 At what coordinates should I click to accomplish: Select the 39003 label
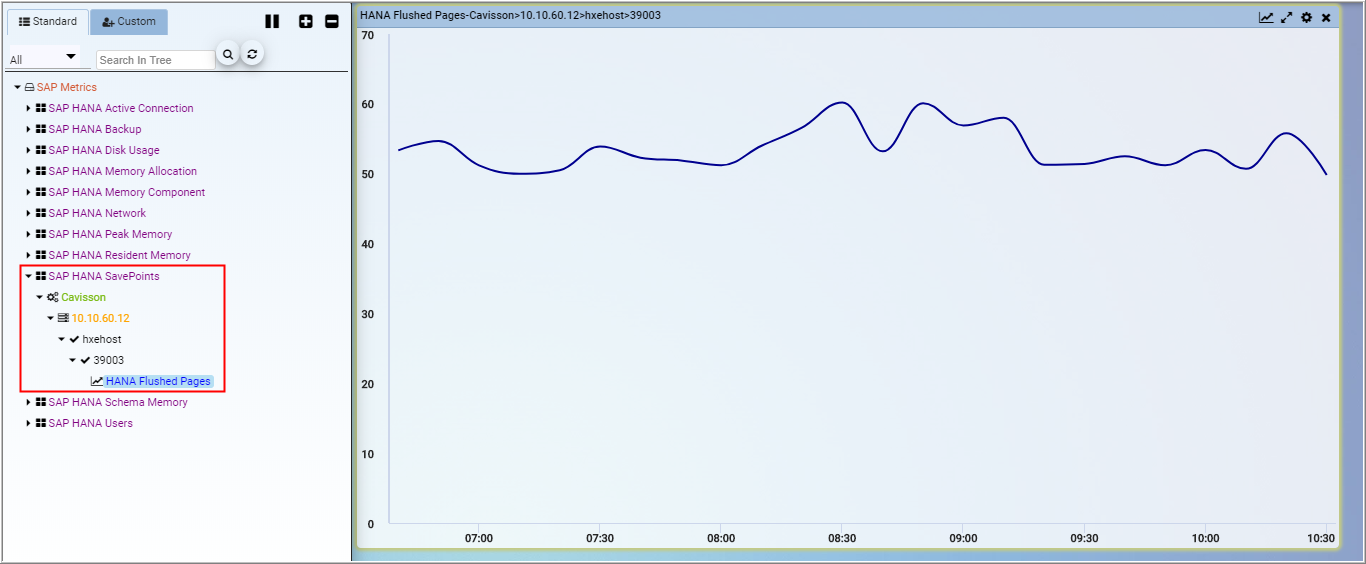pyautogui.click(x=109, y=360)
